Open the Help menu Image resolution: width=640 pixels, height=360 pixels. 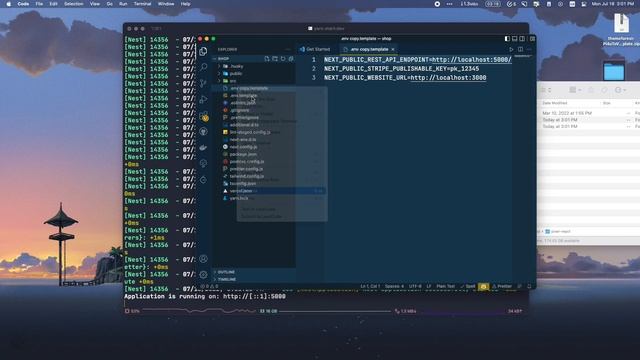click(185, 4)
